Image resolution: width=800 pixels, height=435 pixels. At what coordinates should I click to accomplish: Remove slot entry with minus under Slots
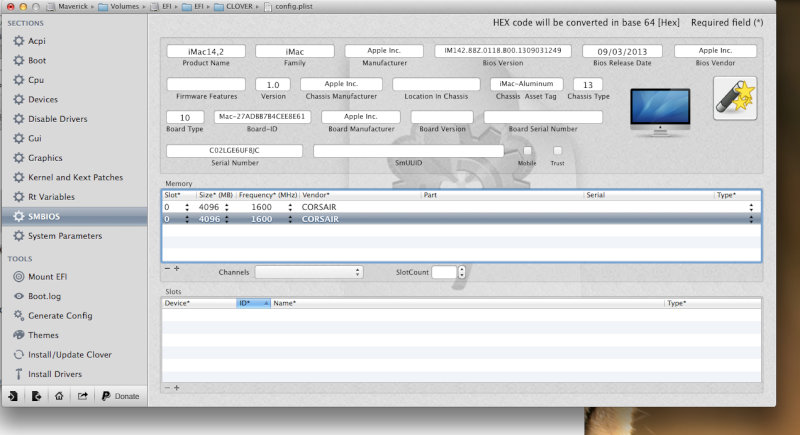pos(167,388)
